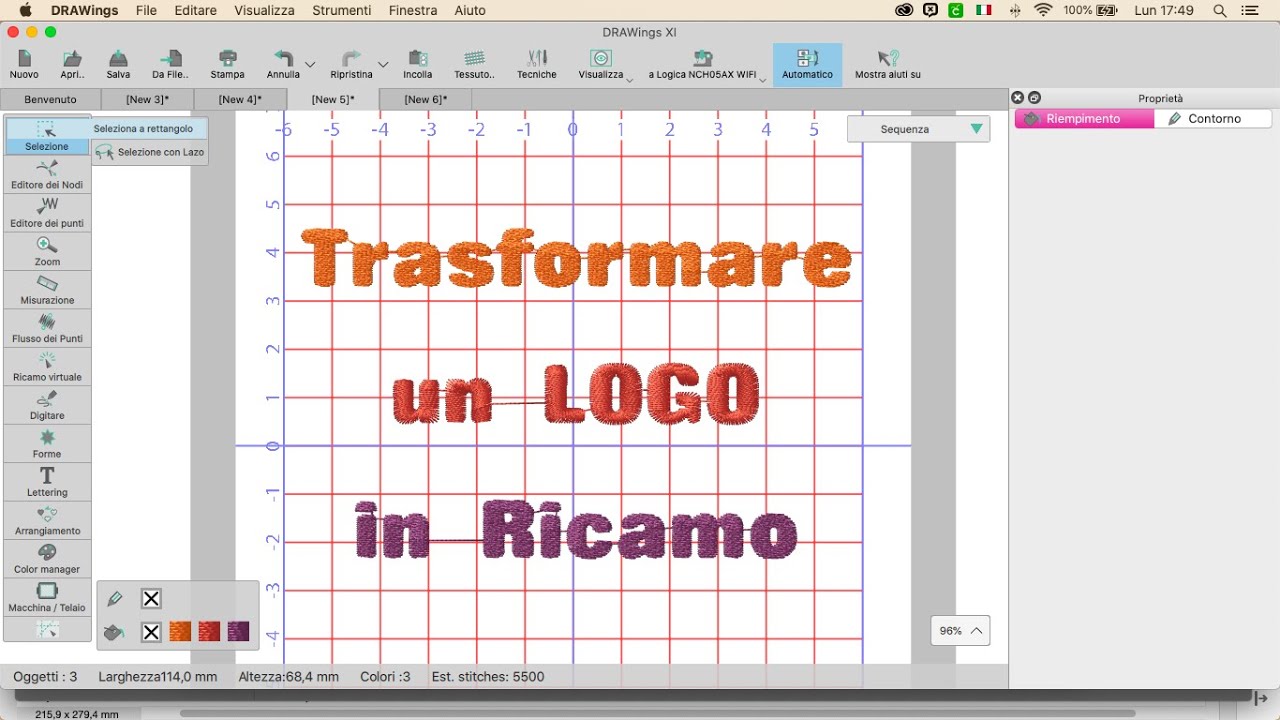Open the Editare menu
This screenshot has width=1280, height=720.
195,10
